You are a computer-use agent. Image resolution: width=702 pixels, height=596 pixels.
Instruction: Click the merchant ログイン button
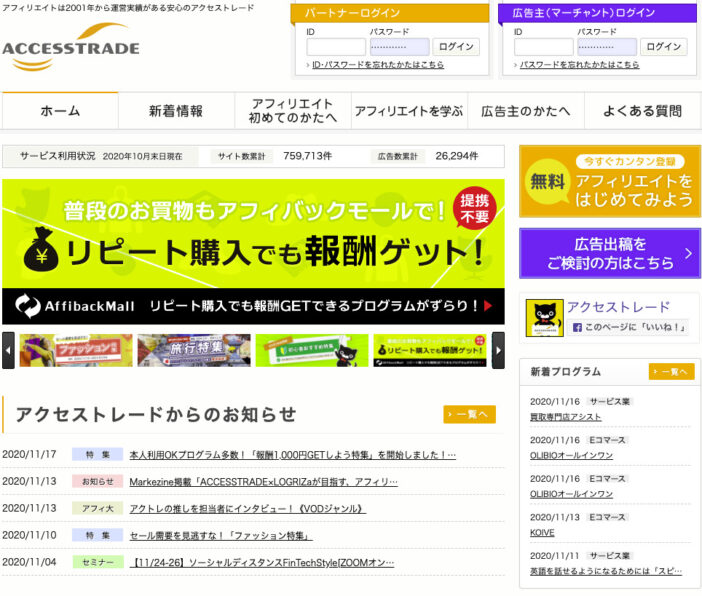[664, 47]
